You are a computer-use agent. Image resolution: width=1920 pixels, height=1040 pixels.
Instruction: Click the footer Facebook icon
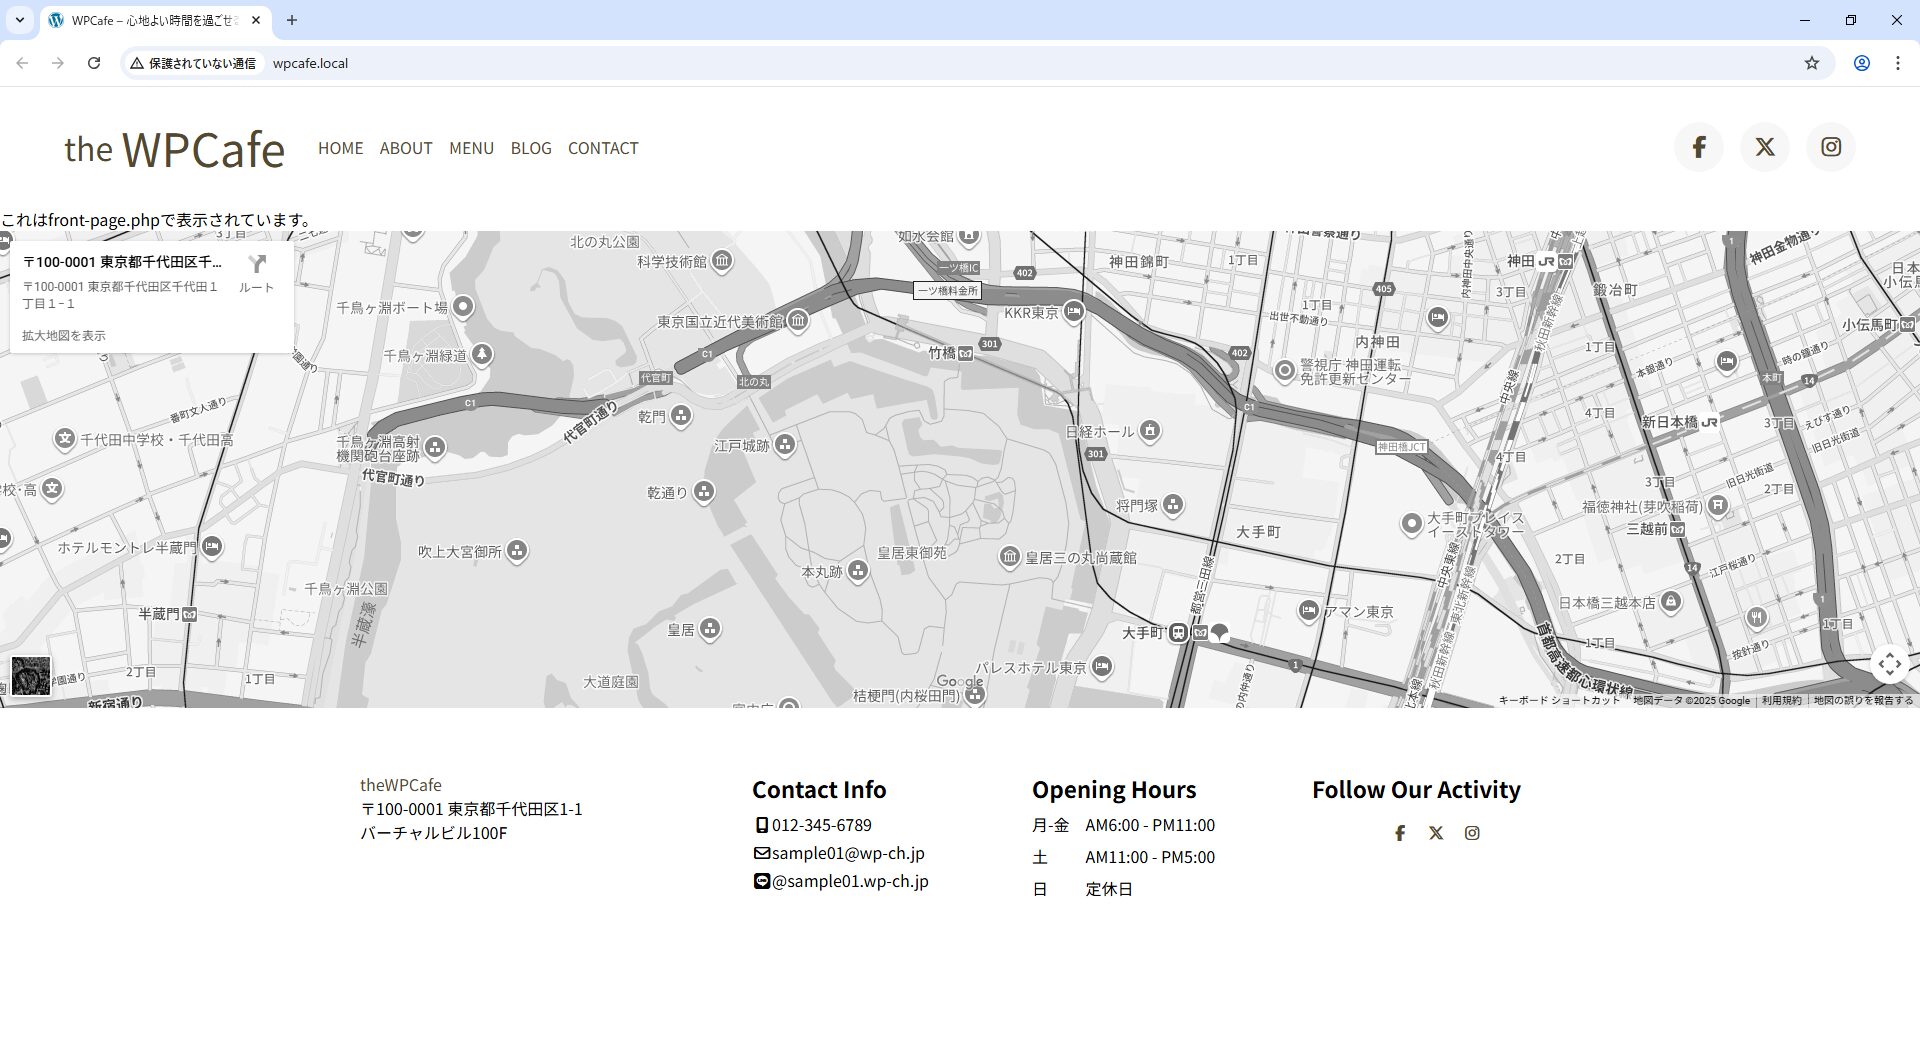tap(1400, 833)
